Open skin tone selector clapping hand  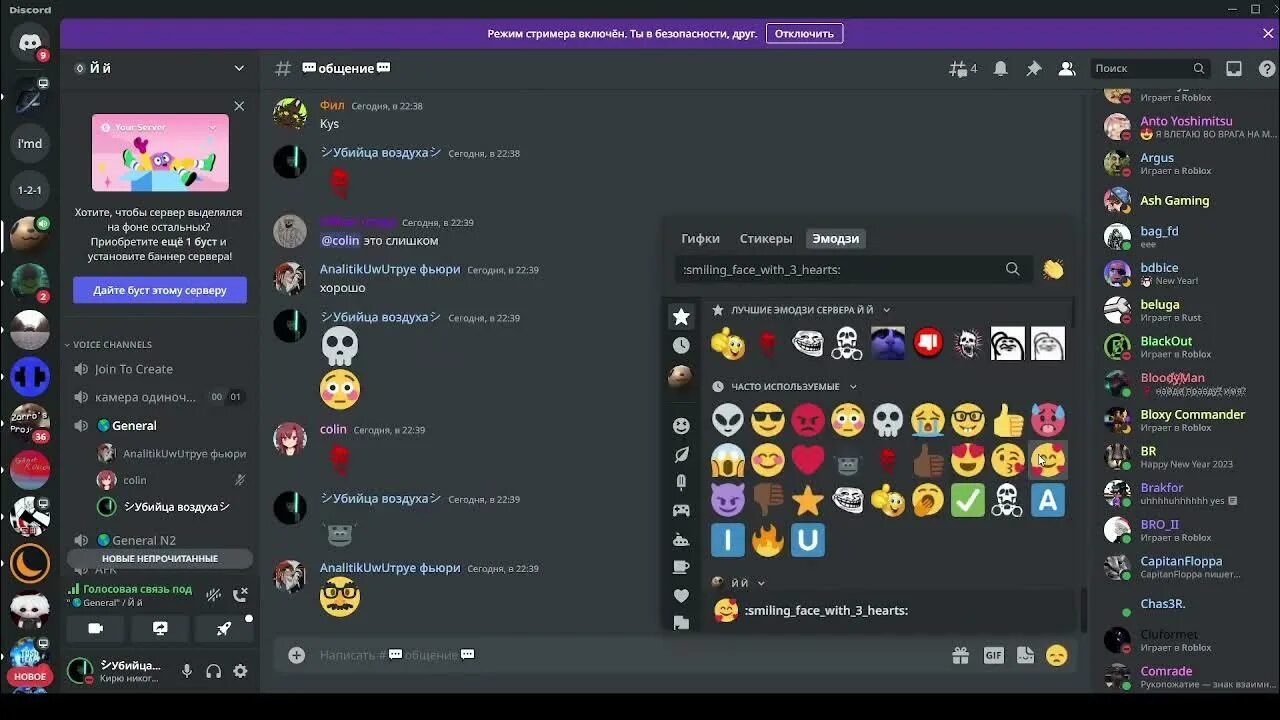(x=1053, y=269)
